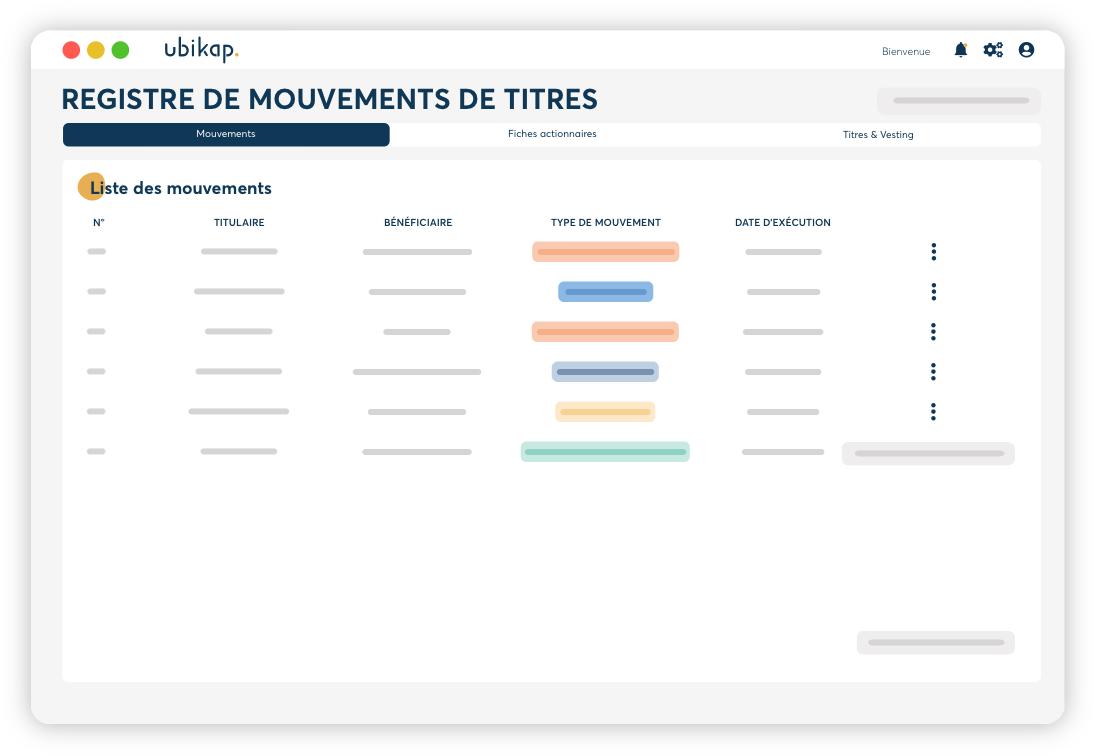
Task: Open the settings gear icon
Action: 993,49
